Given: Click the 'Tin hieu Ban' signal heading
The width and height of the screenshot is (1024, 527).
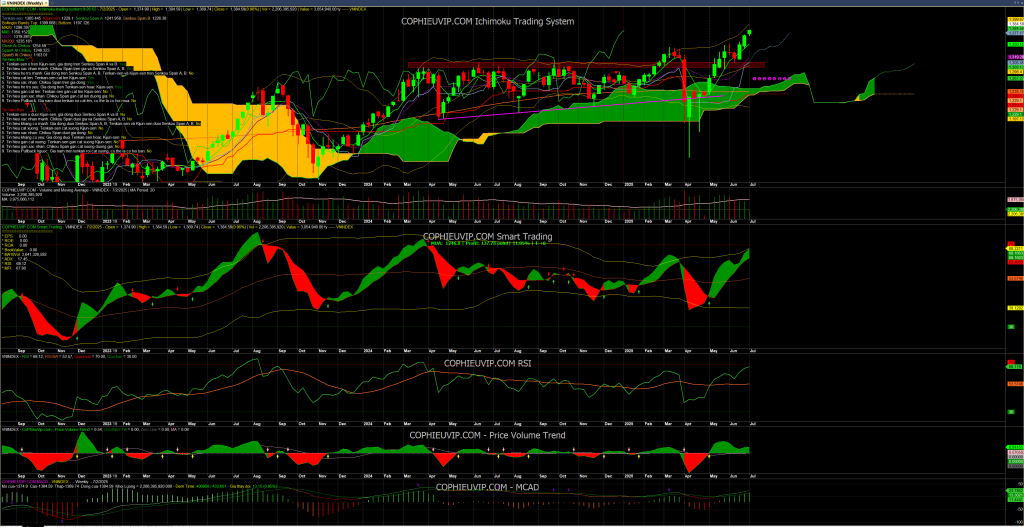Looking at the screenshot, I should point(13,110).
